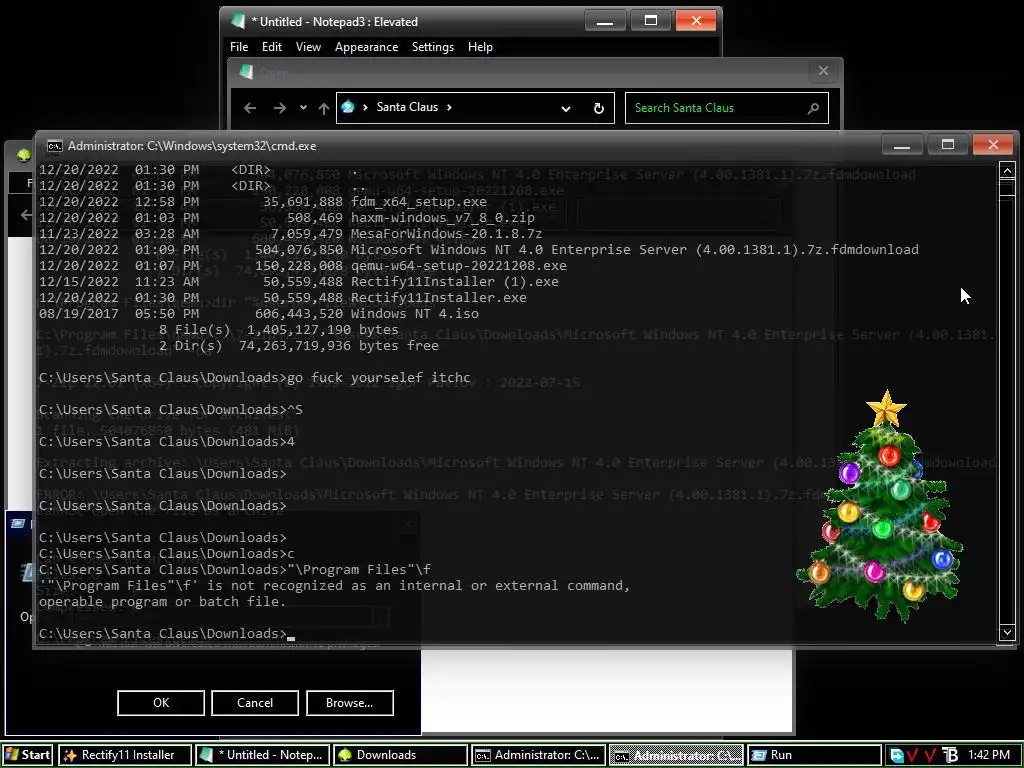Close the Open file dialog

(x=823, y=71)
